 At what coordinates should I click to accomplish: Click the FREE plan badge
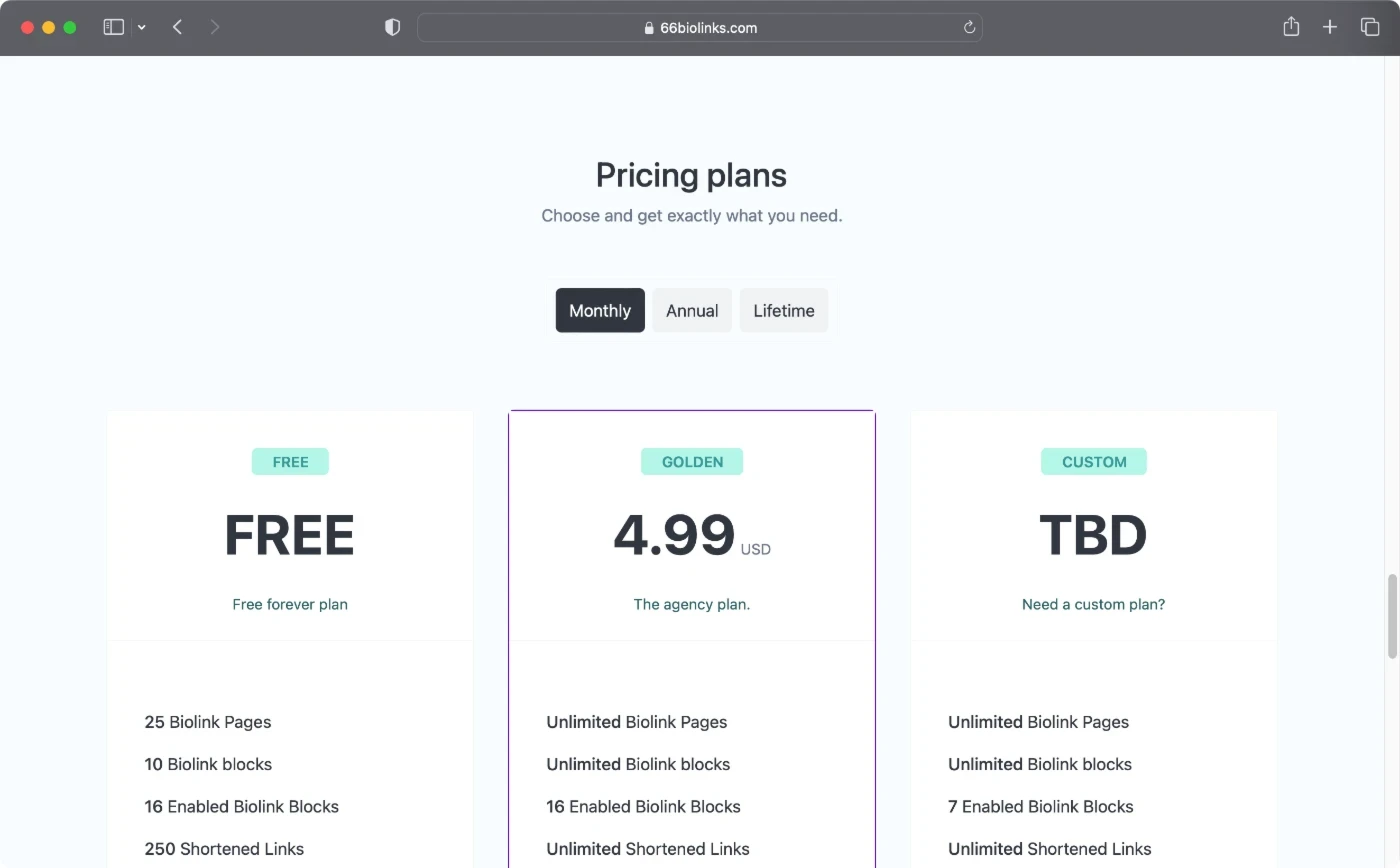(x=290, y=462)
